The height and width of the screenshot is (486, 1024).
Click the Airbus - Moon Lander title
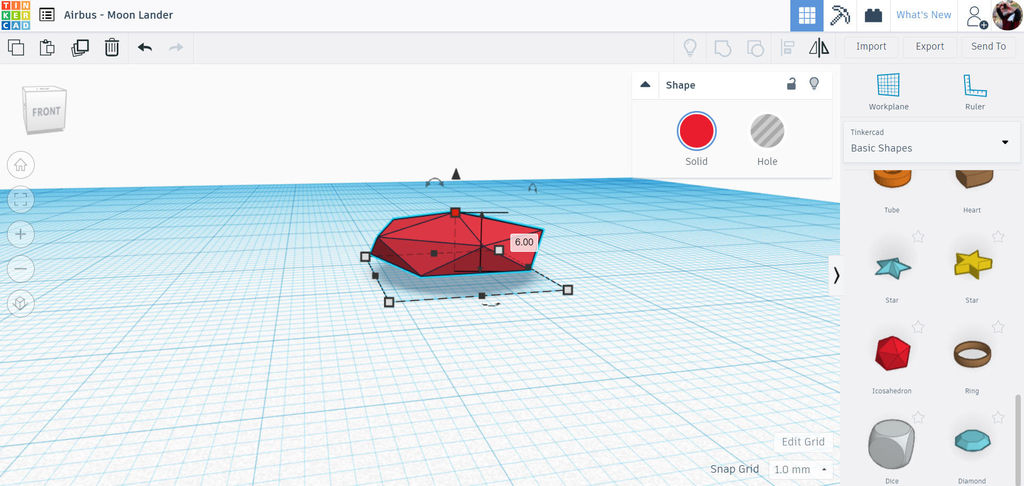[118, 14]
